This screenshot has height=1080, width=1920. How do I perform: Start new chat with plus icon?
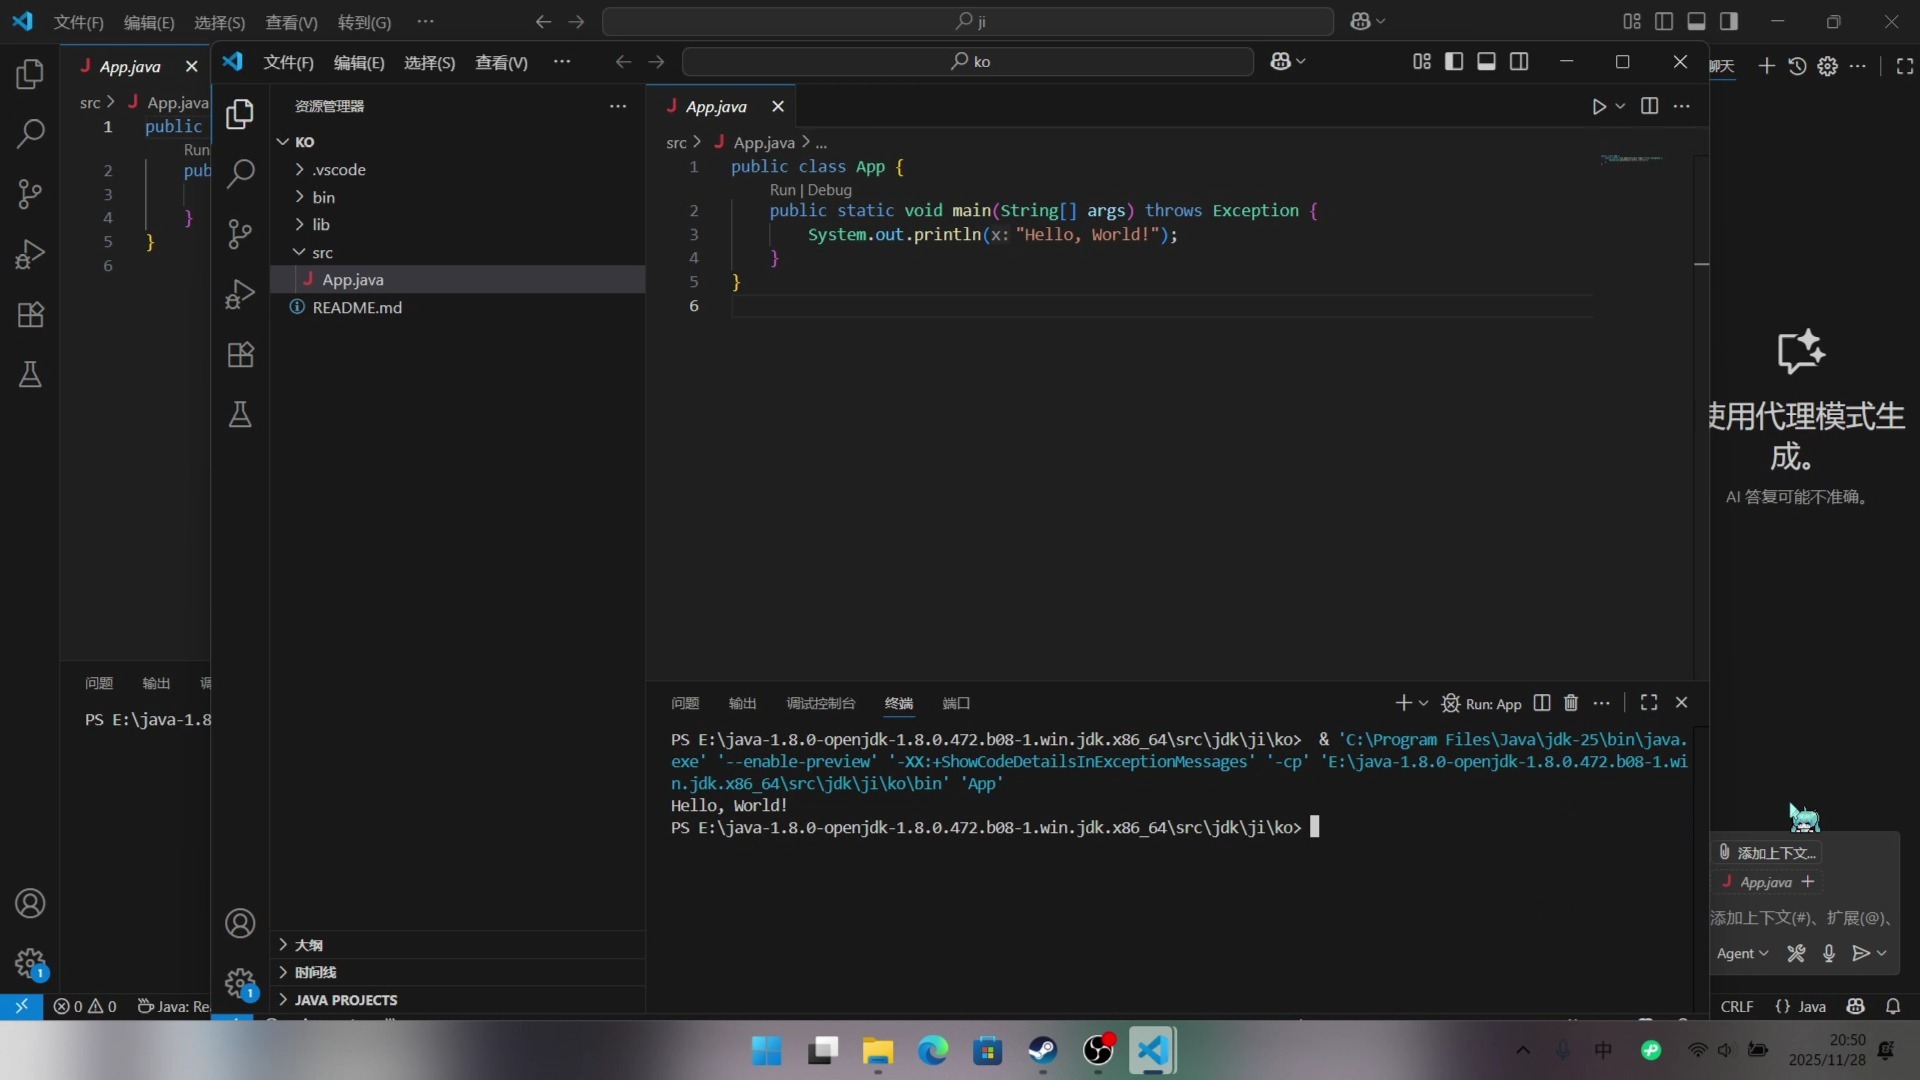point(1767,66)
